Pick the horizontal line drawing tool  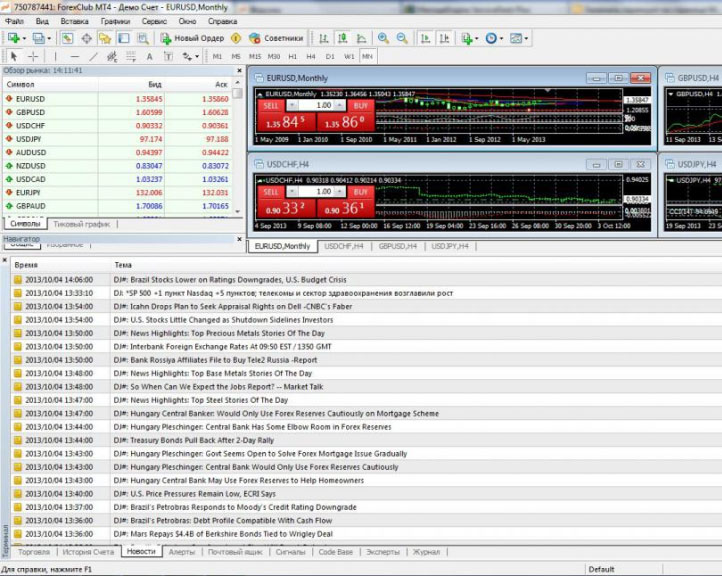coord(75,56)
